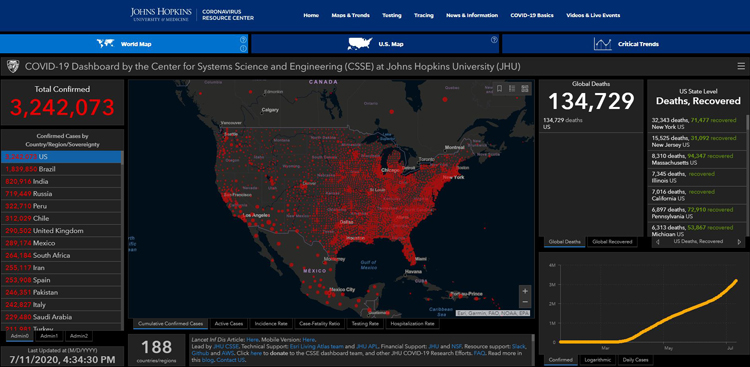Switch chart to Daily Cases
The width and height of the screenshot is (750, 367).
(x=635, y=360)
